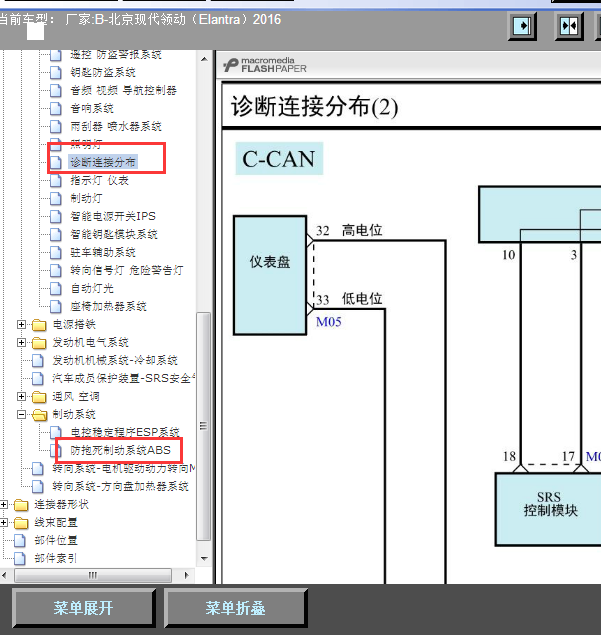Click the tree panel scroll-down arrow
The width and height of the screenshot is (601, 635).
(204, 559)
